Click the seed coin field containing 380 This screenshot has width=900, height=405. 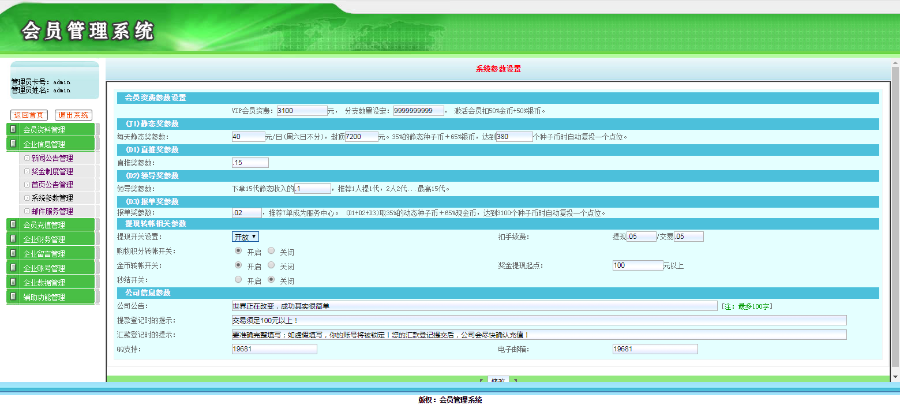click(x=514, y=137)
